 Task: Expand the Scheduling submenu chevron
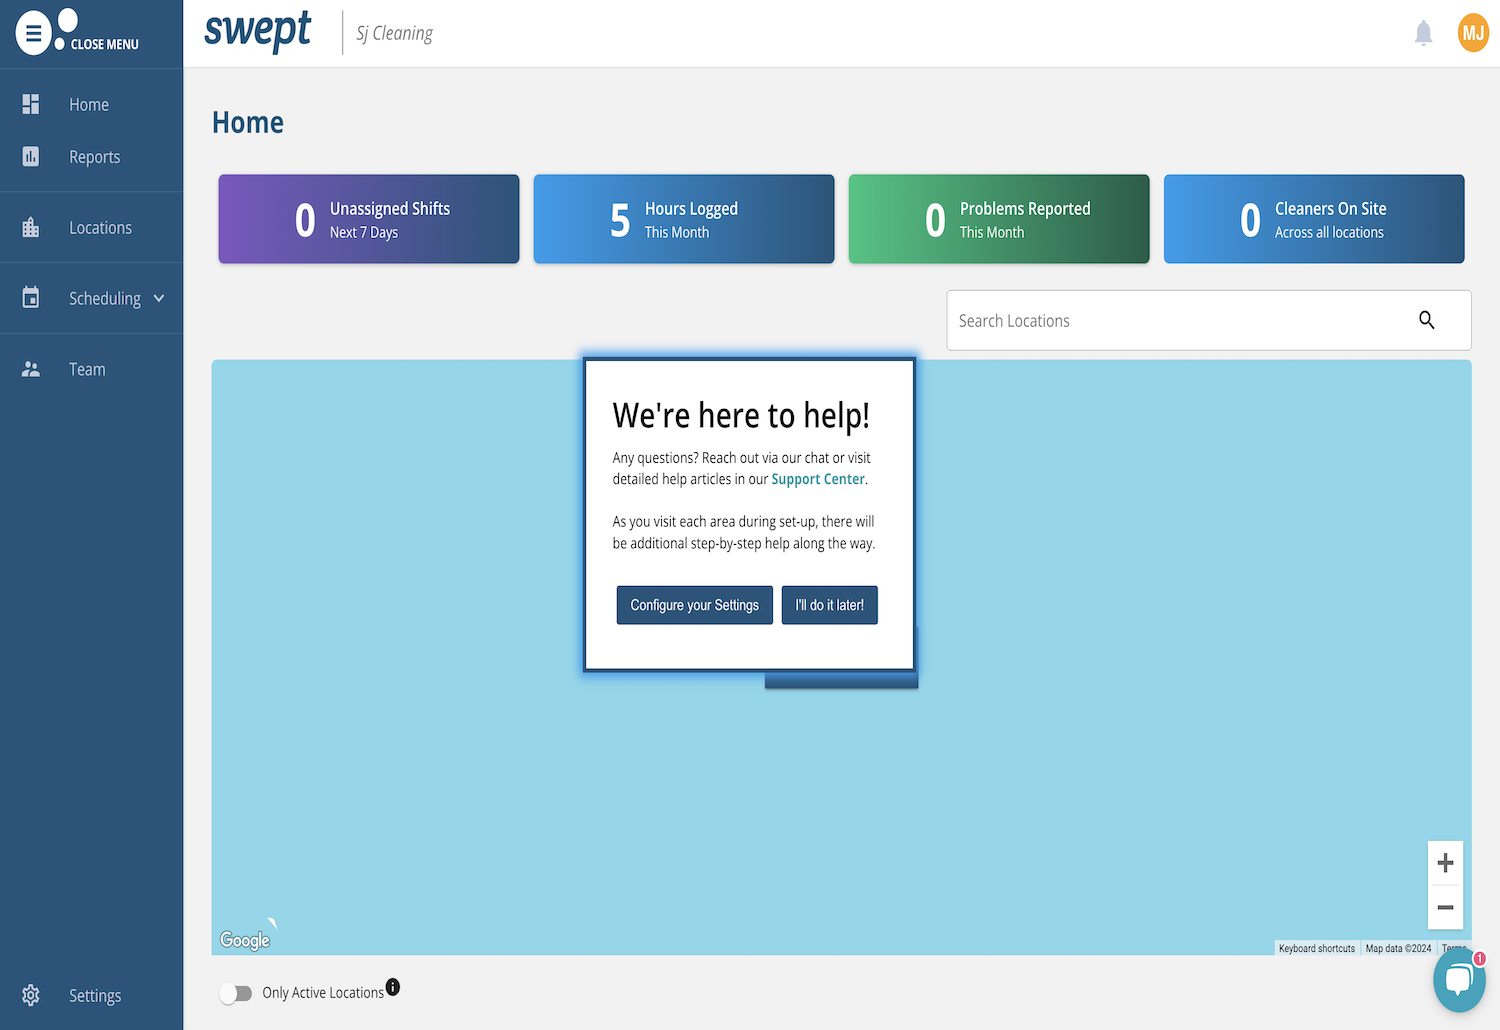point(159,298)
